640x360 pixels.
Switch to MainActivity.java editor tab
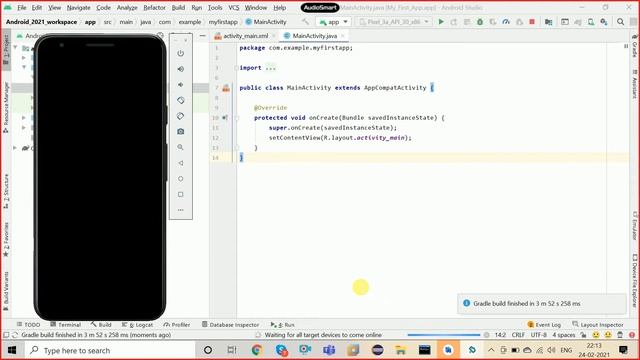(x=315, y=36)
